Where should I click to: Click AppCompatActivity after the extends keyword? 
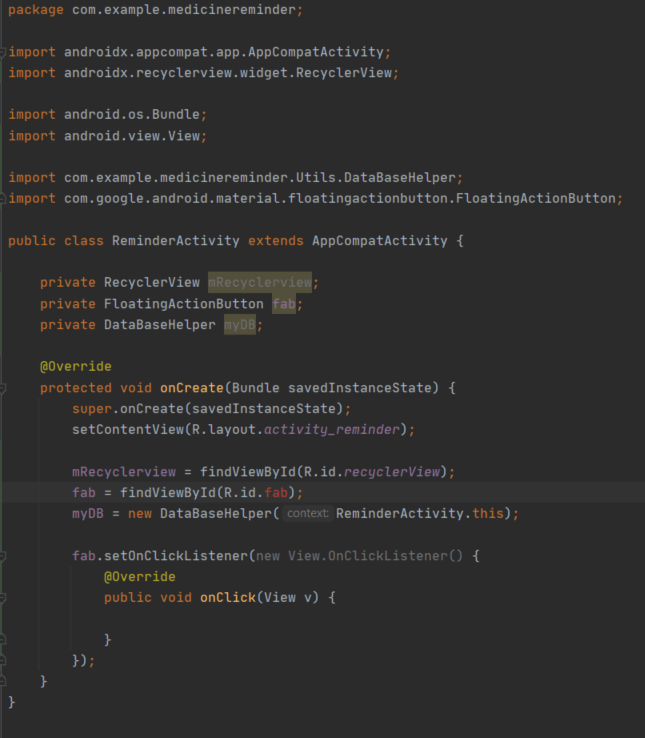point(379,241)
